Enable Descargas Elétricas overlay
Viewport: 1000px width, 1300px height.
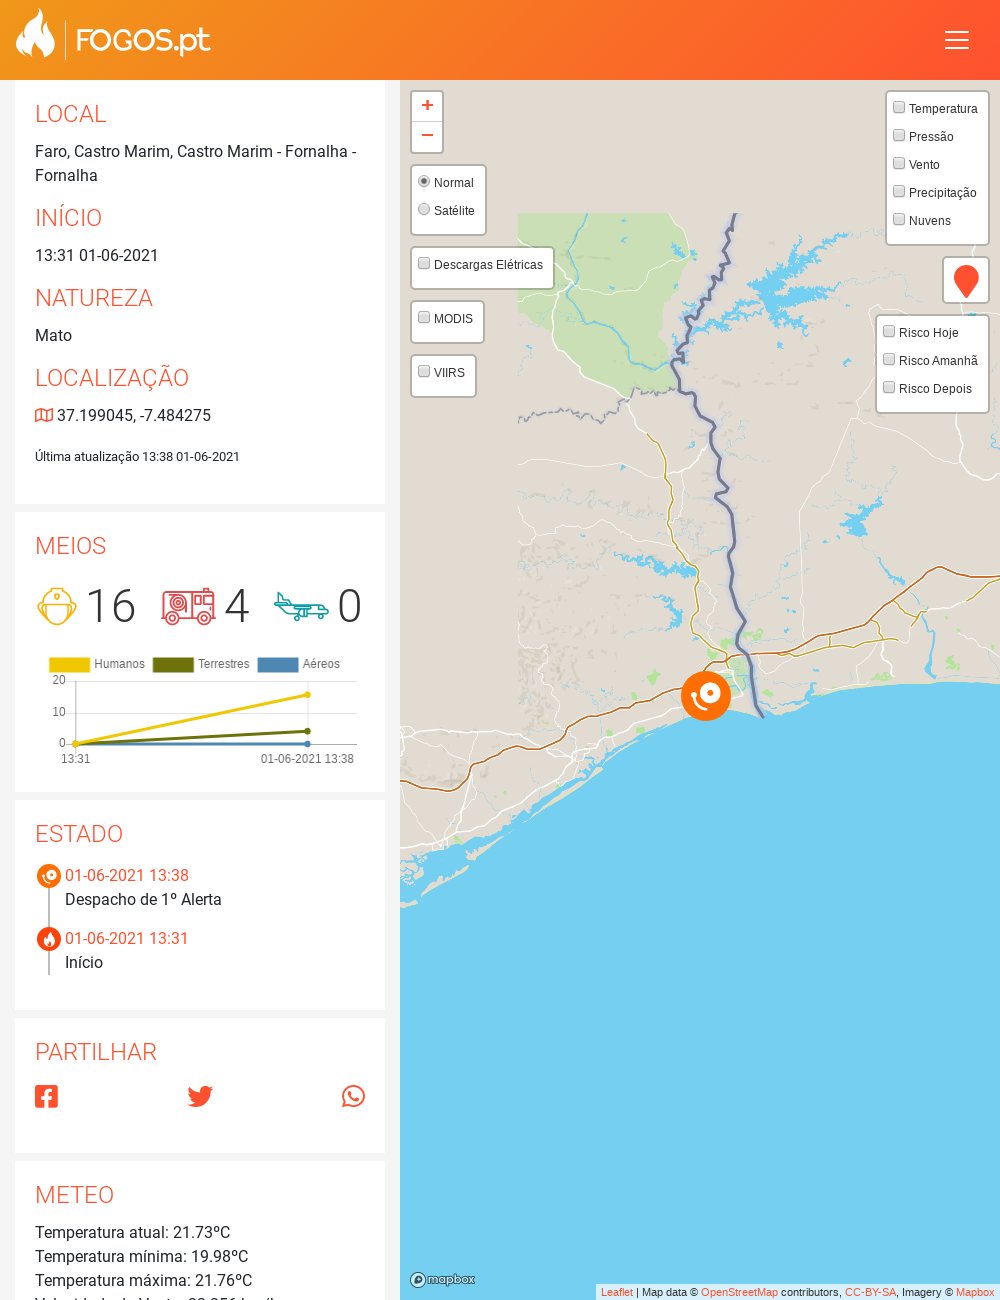424,263
